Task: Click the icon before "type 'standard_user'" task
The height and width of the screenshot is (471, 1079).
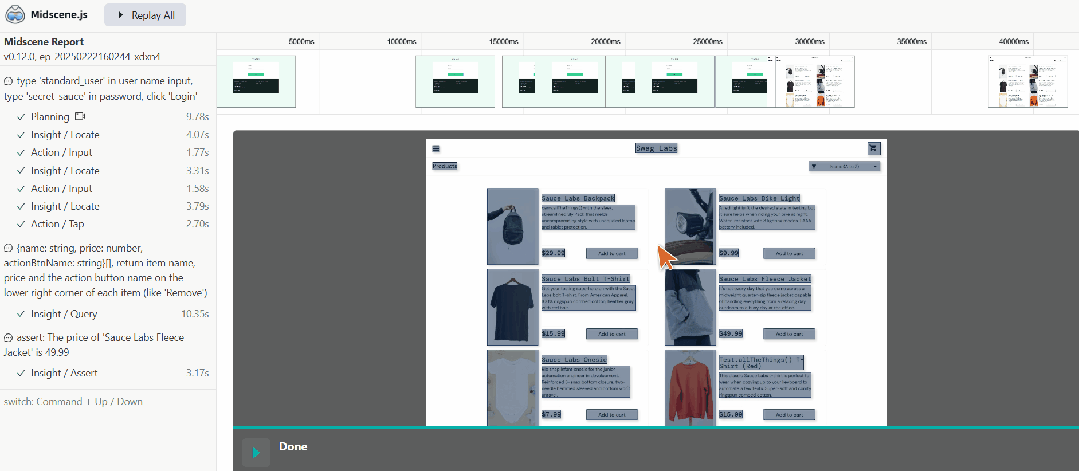Action: point(8,81)
